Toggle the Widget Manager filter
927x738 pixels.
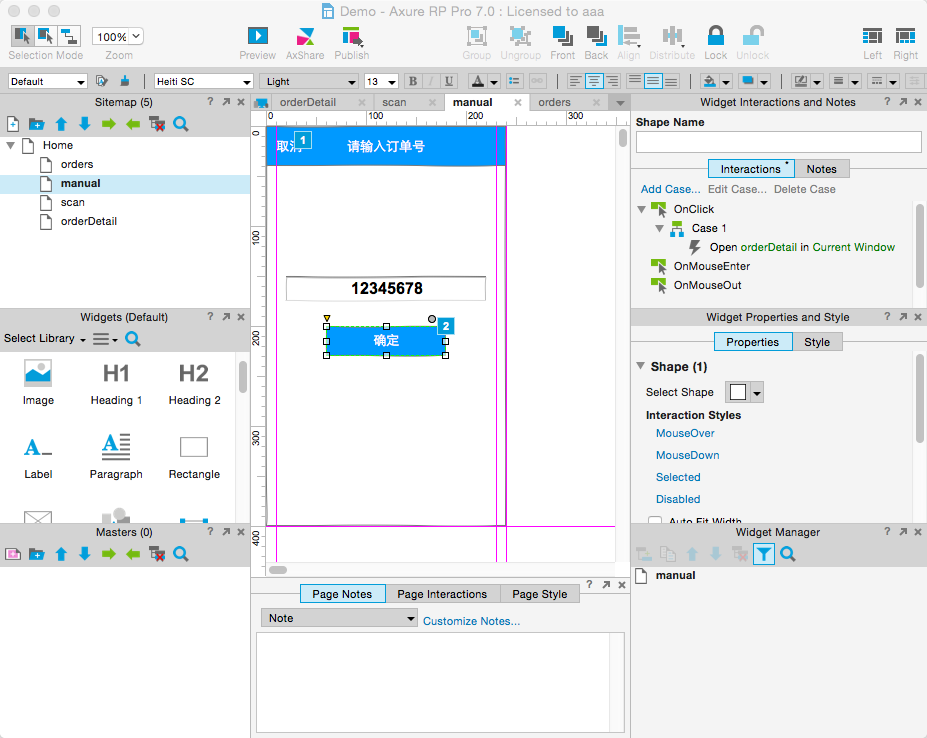point(764,554)
